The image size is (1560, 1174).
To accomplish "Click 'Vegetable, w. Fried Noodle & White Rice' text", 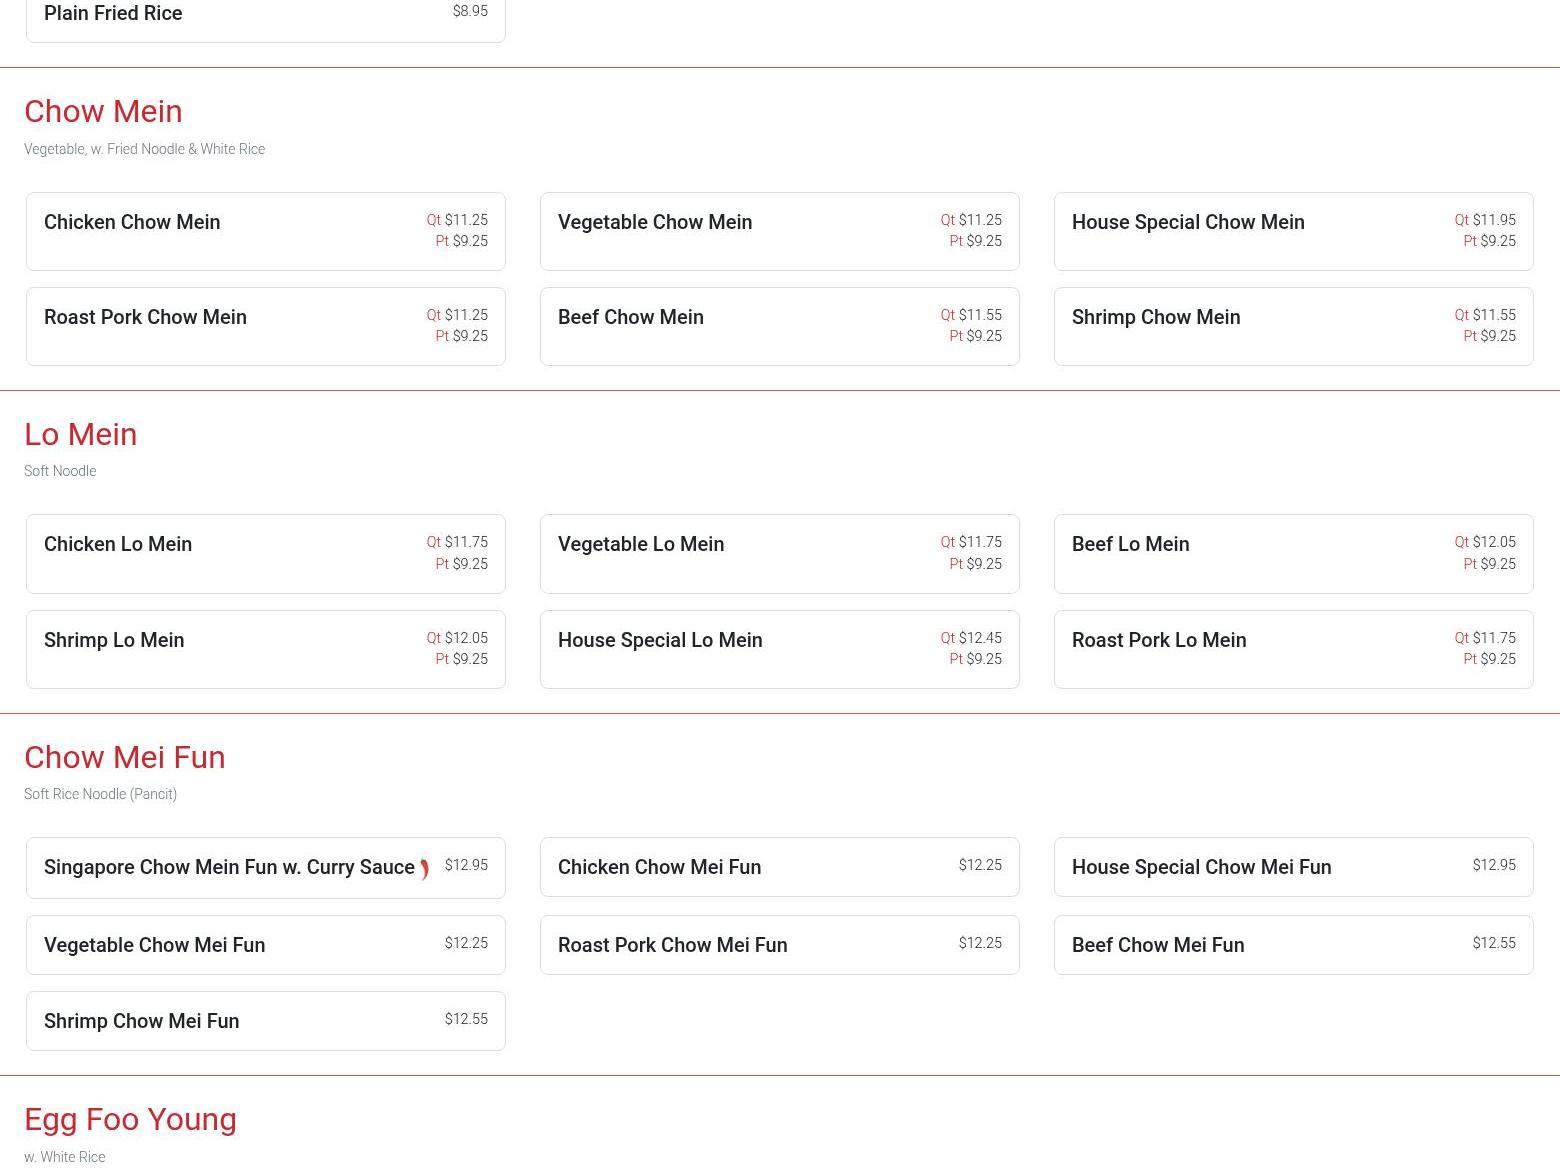I will (144, 149).
